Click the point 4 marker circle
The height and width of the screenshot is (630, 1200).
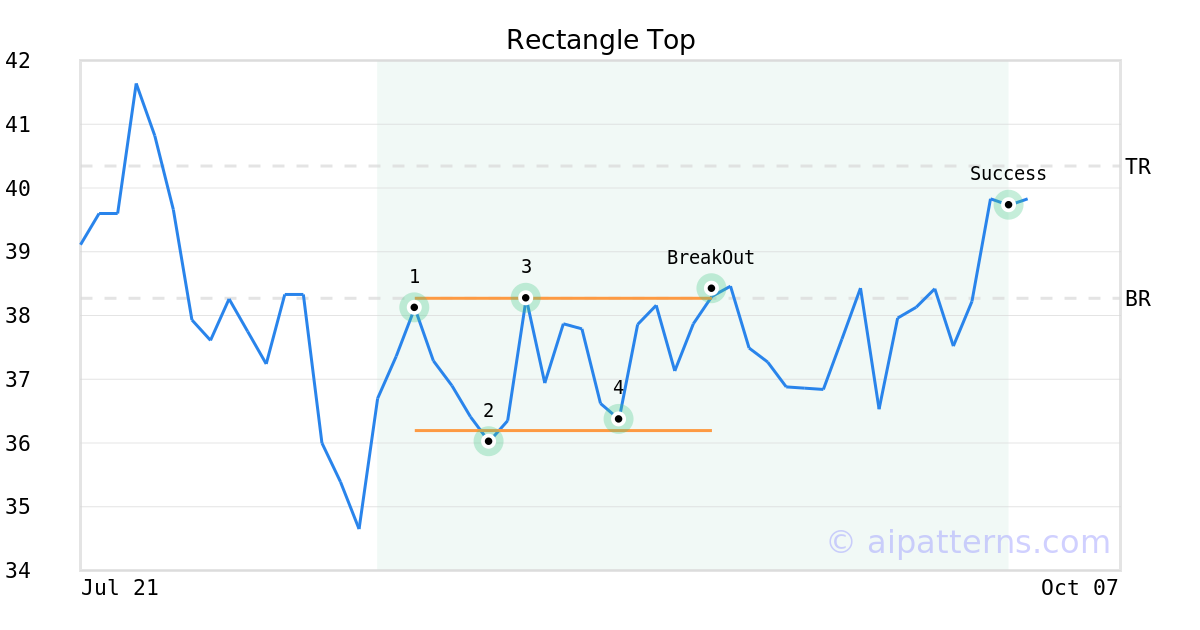(619, 419)
